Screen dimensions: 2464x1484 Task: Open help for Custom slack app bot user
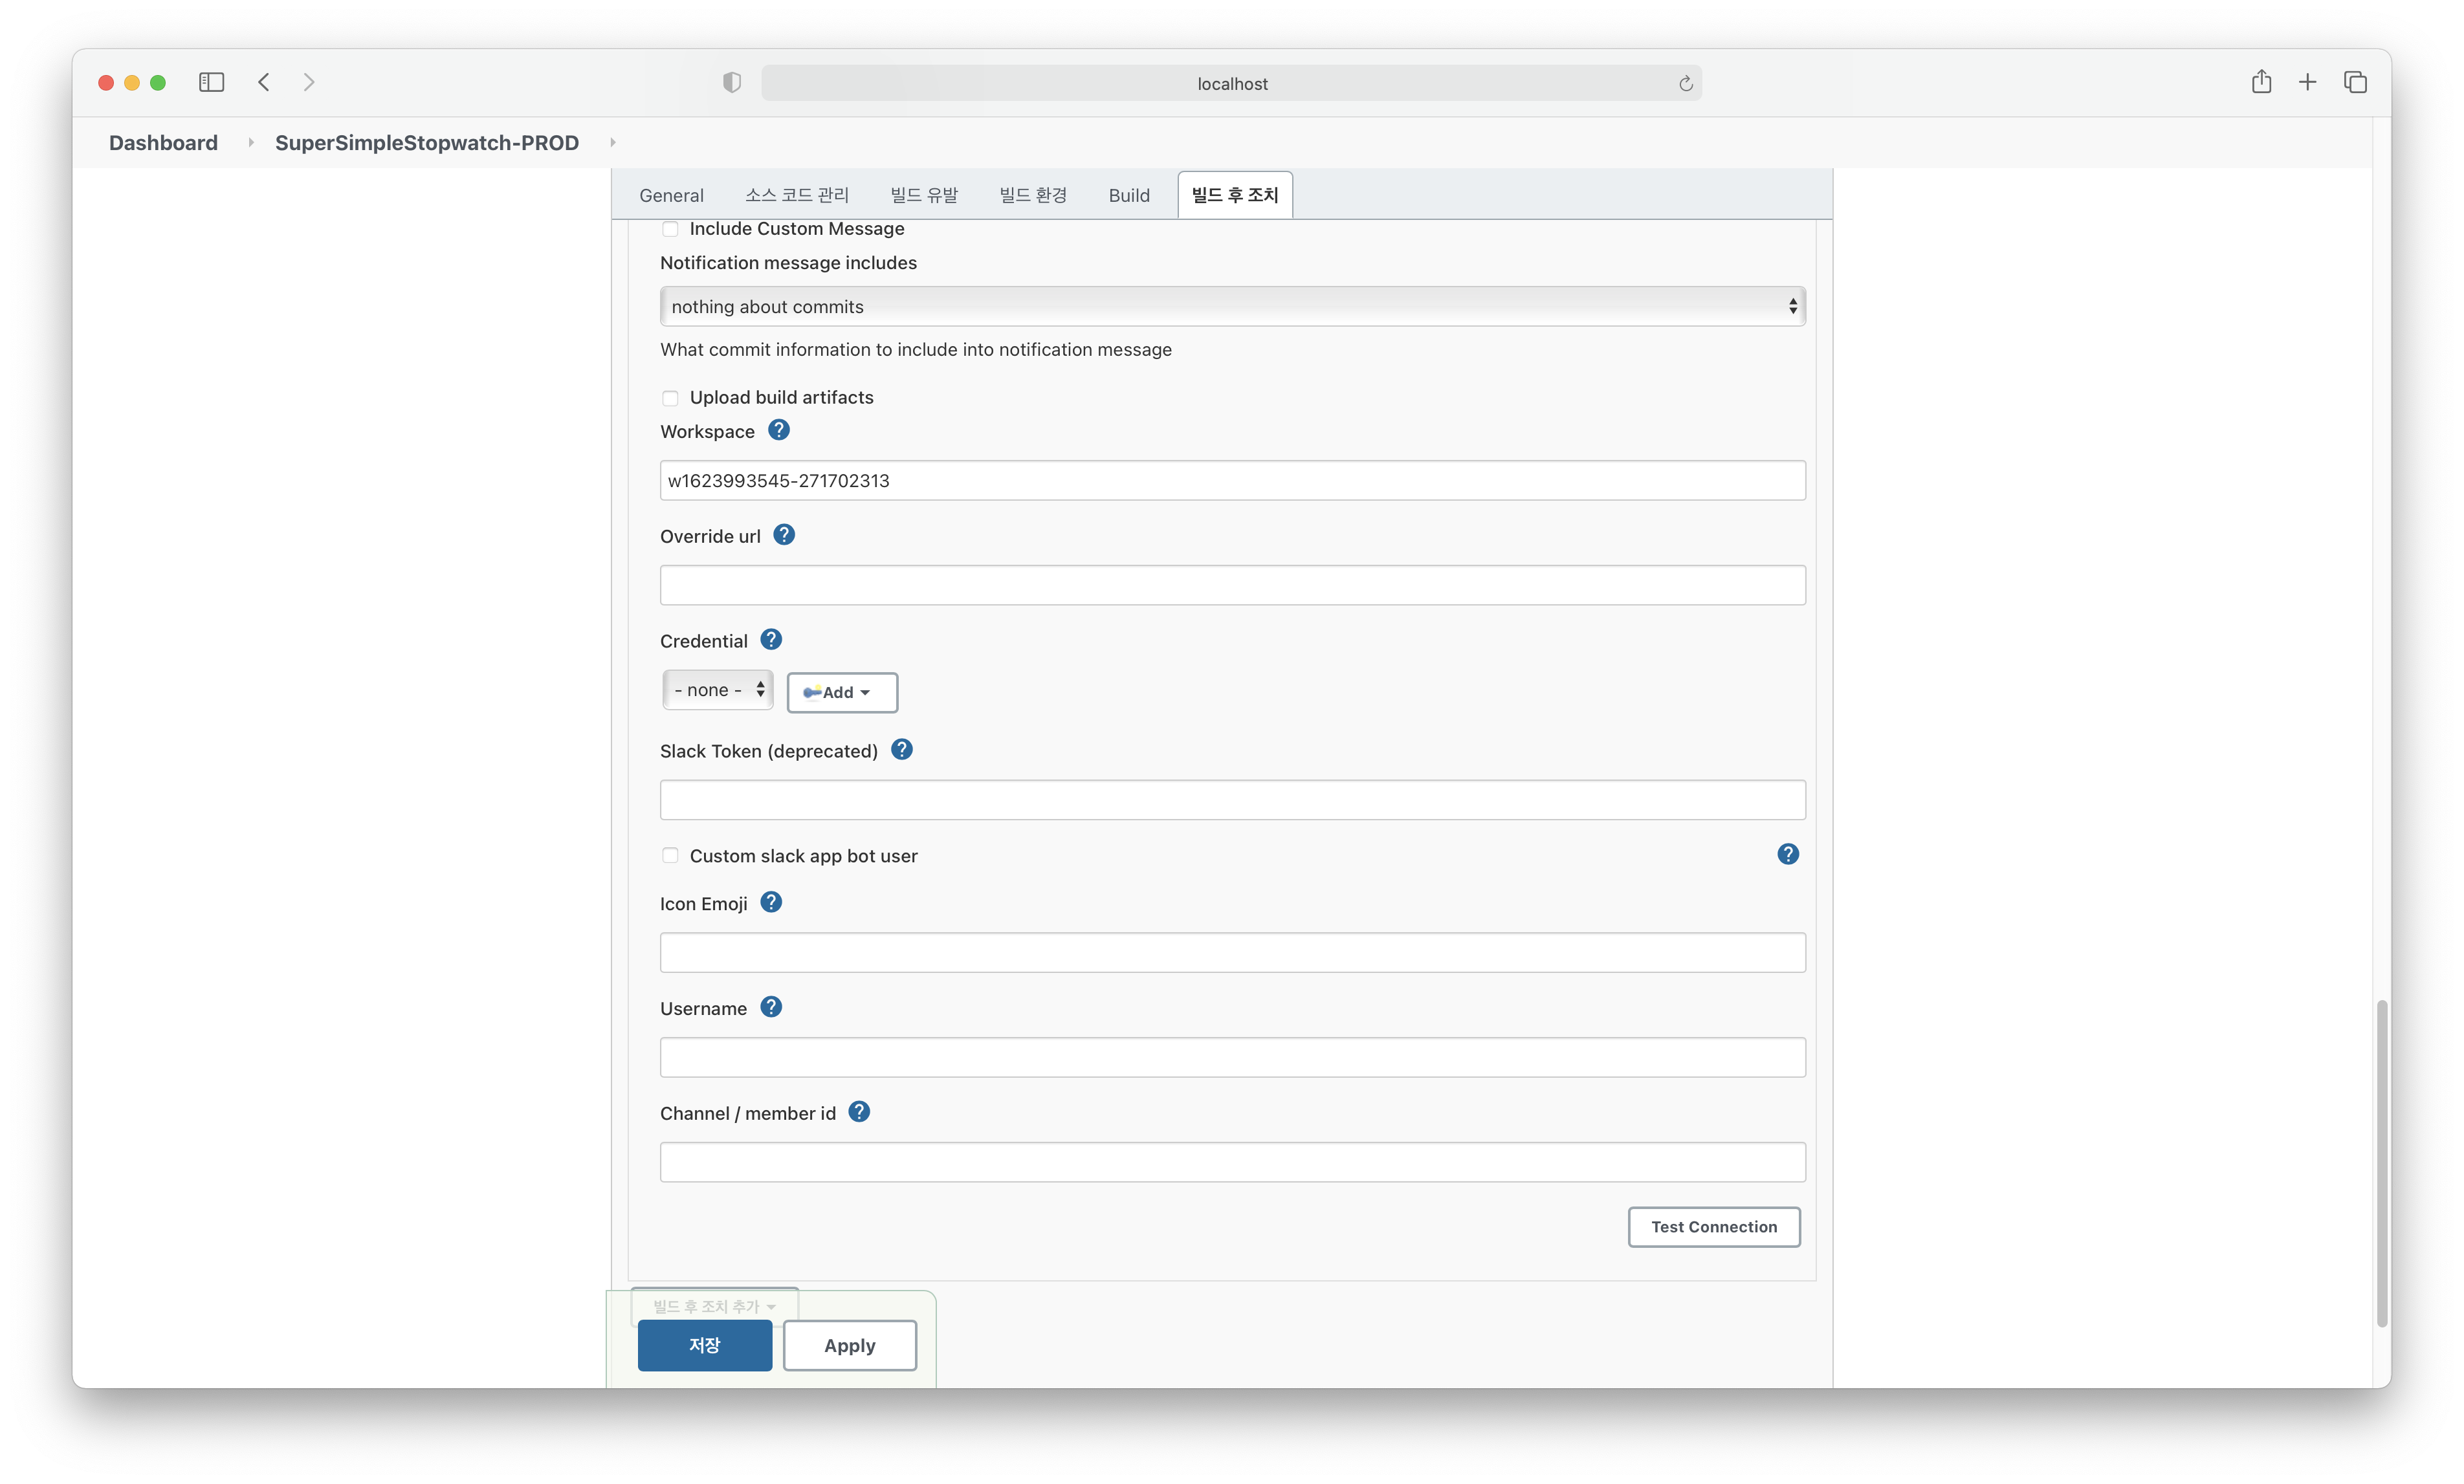[1788, 854]
